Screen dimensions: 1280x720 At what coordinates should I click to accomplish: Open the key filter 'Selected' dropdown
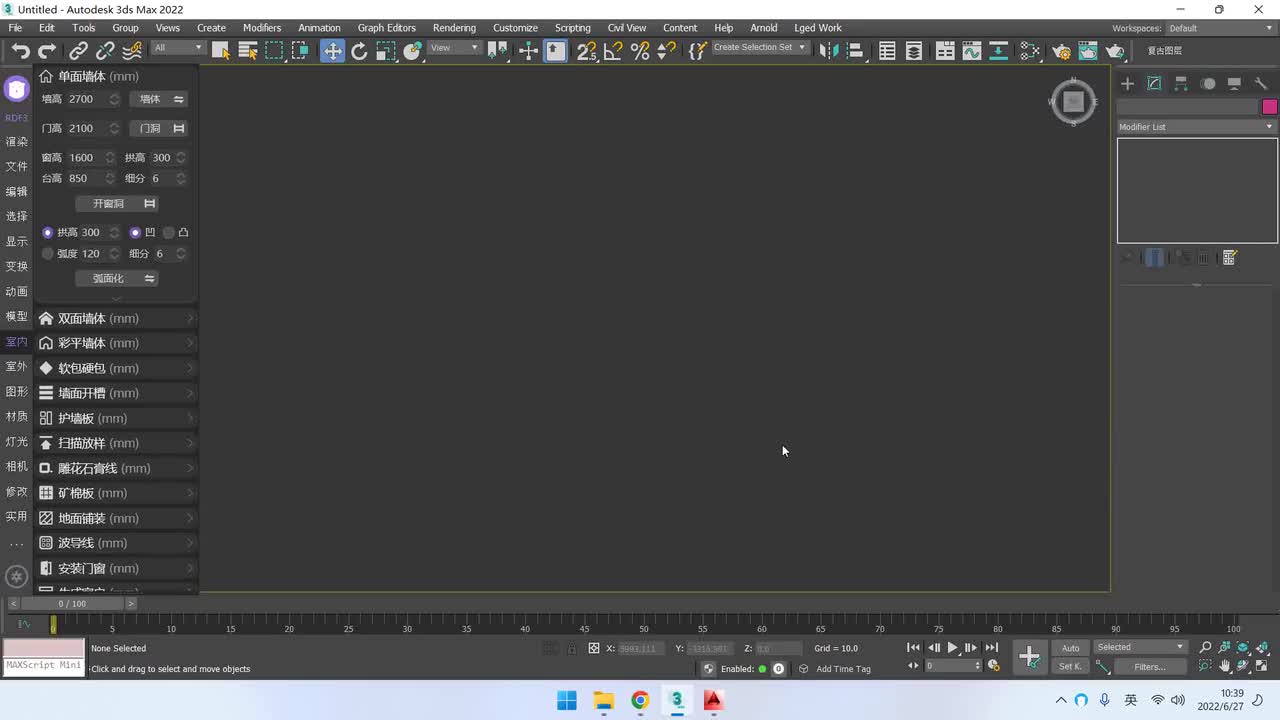1140,648
